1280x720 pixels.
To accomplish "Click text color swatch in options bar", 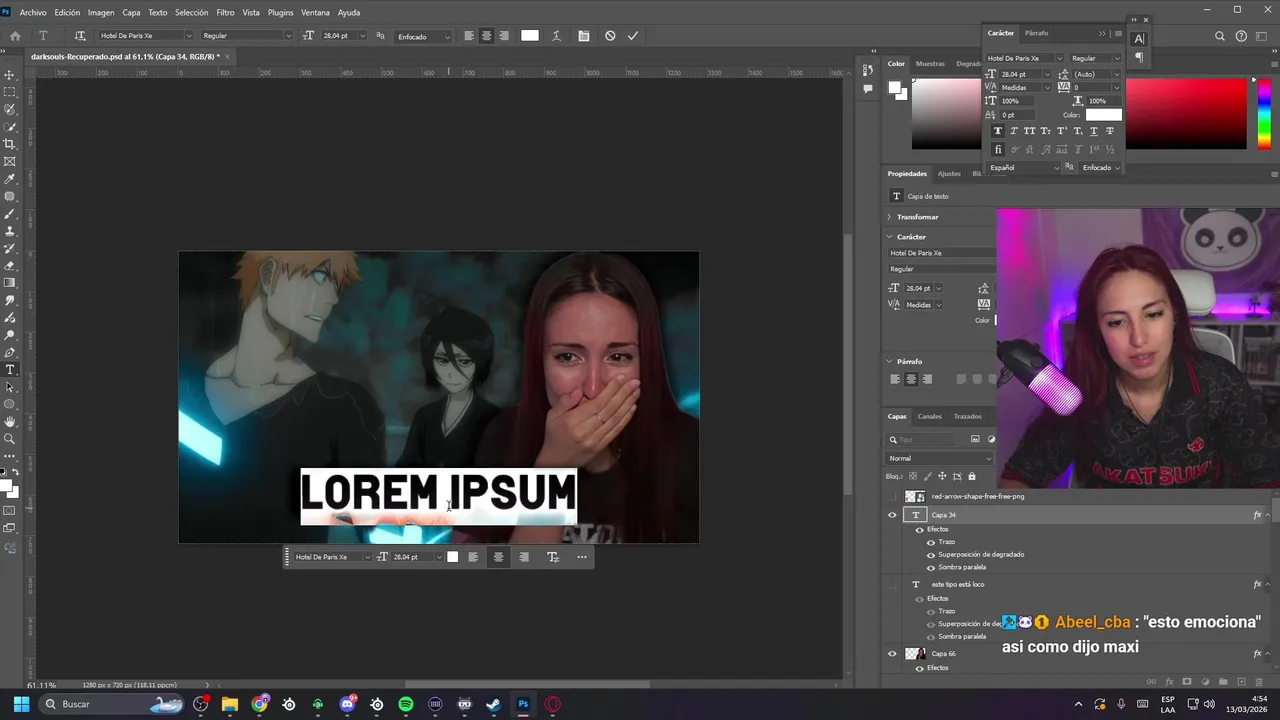I will coord(529,36).
